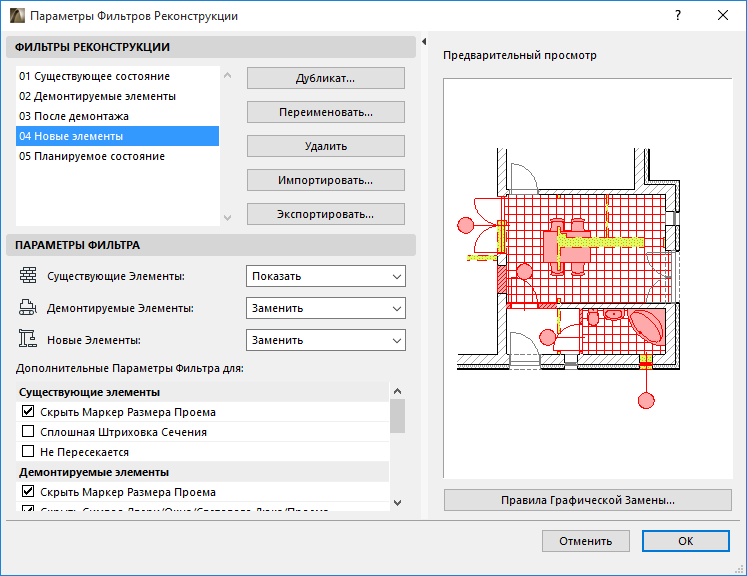Open Демонтируемые Элементы dropdown
This screenshot has height=576, width=747.
(x=325, y=308)
